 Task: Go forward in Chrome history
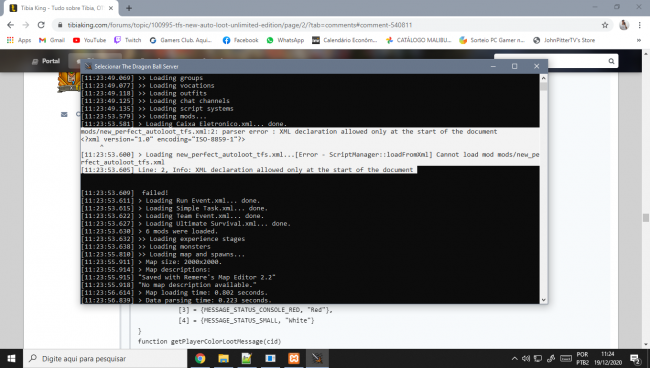point(26,25)
